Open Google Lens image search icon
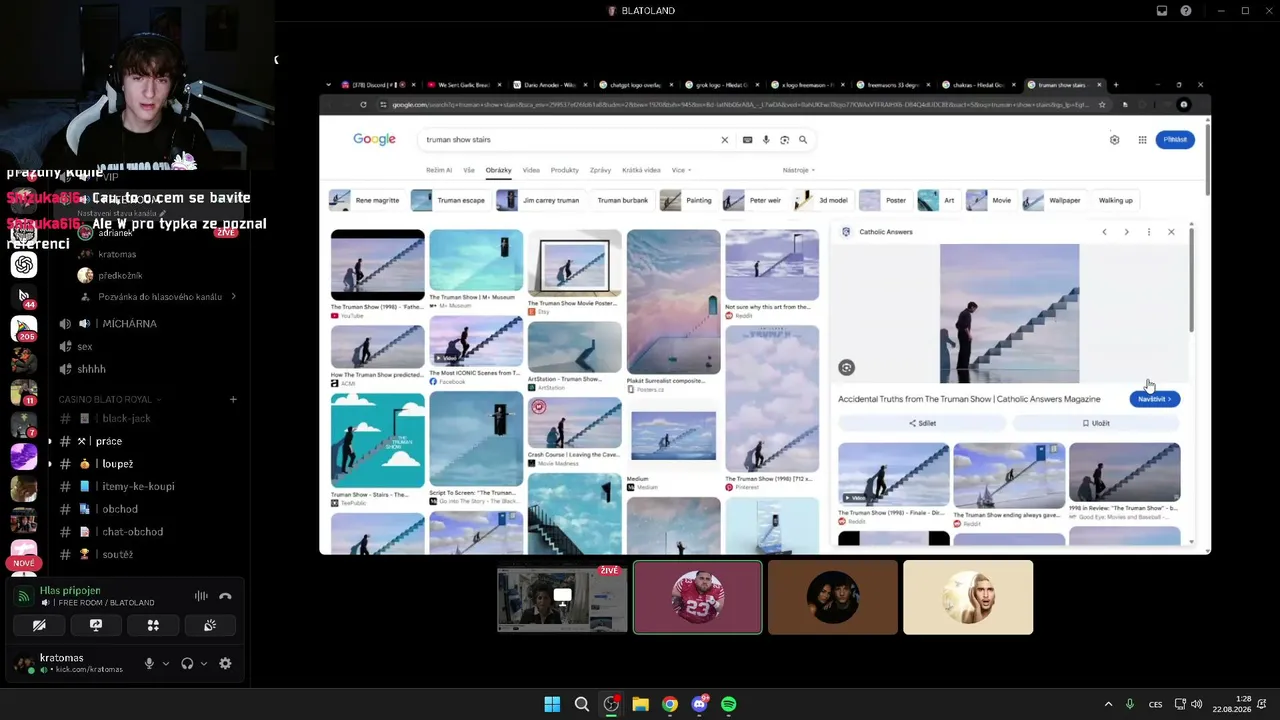The height and width of the screenshot is (720, 1280). click(x=784, y=140)
